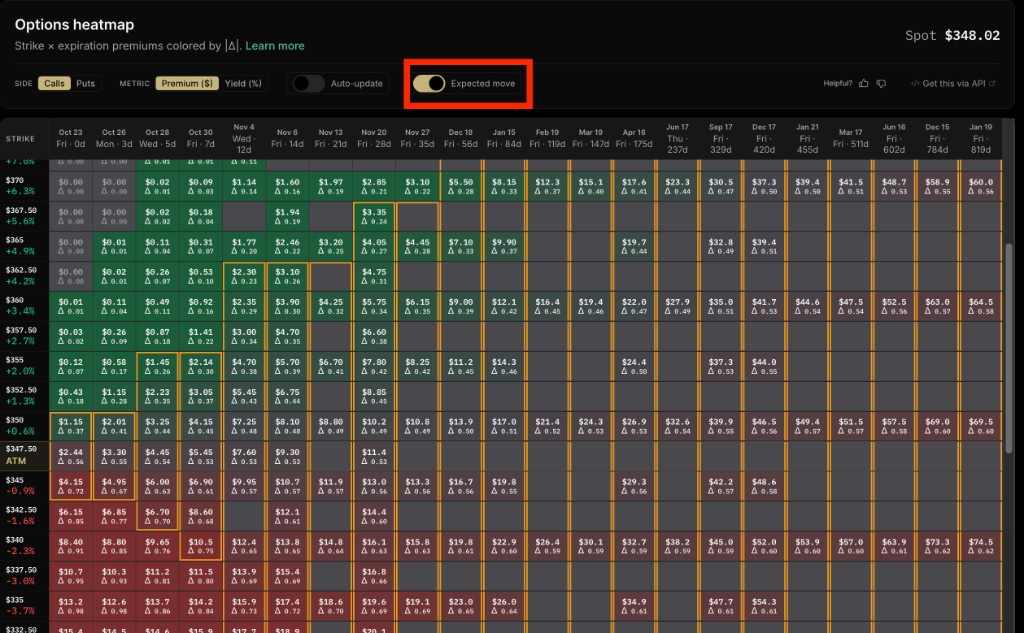Screen dimensions: 1024x633
Task: Click the $60.0 Δ 0.56 cell at $370 Jan 19
Action: pyautogui.click(x=980, y=186)
